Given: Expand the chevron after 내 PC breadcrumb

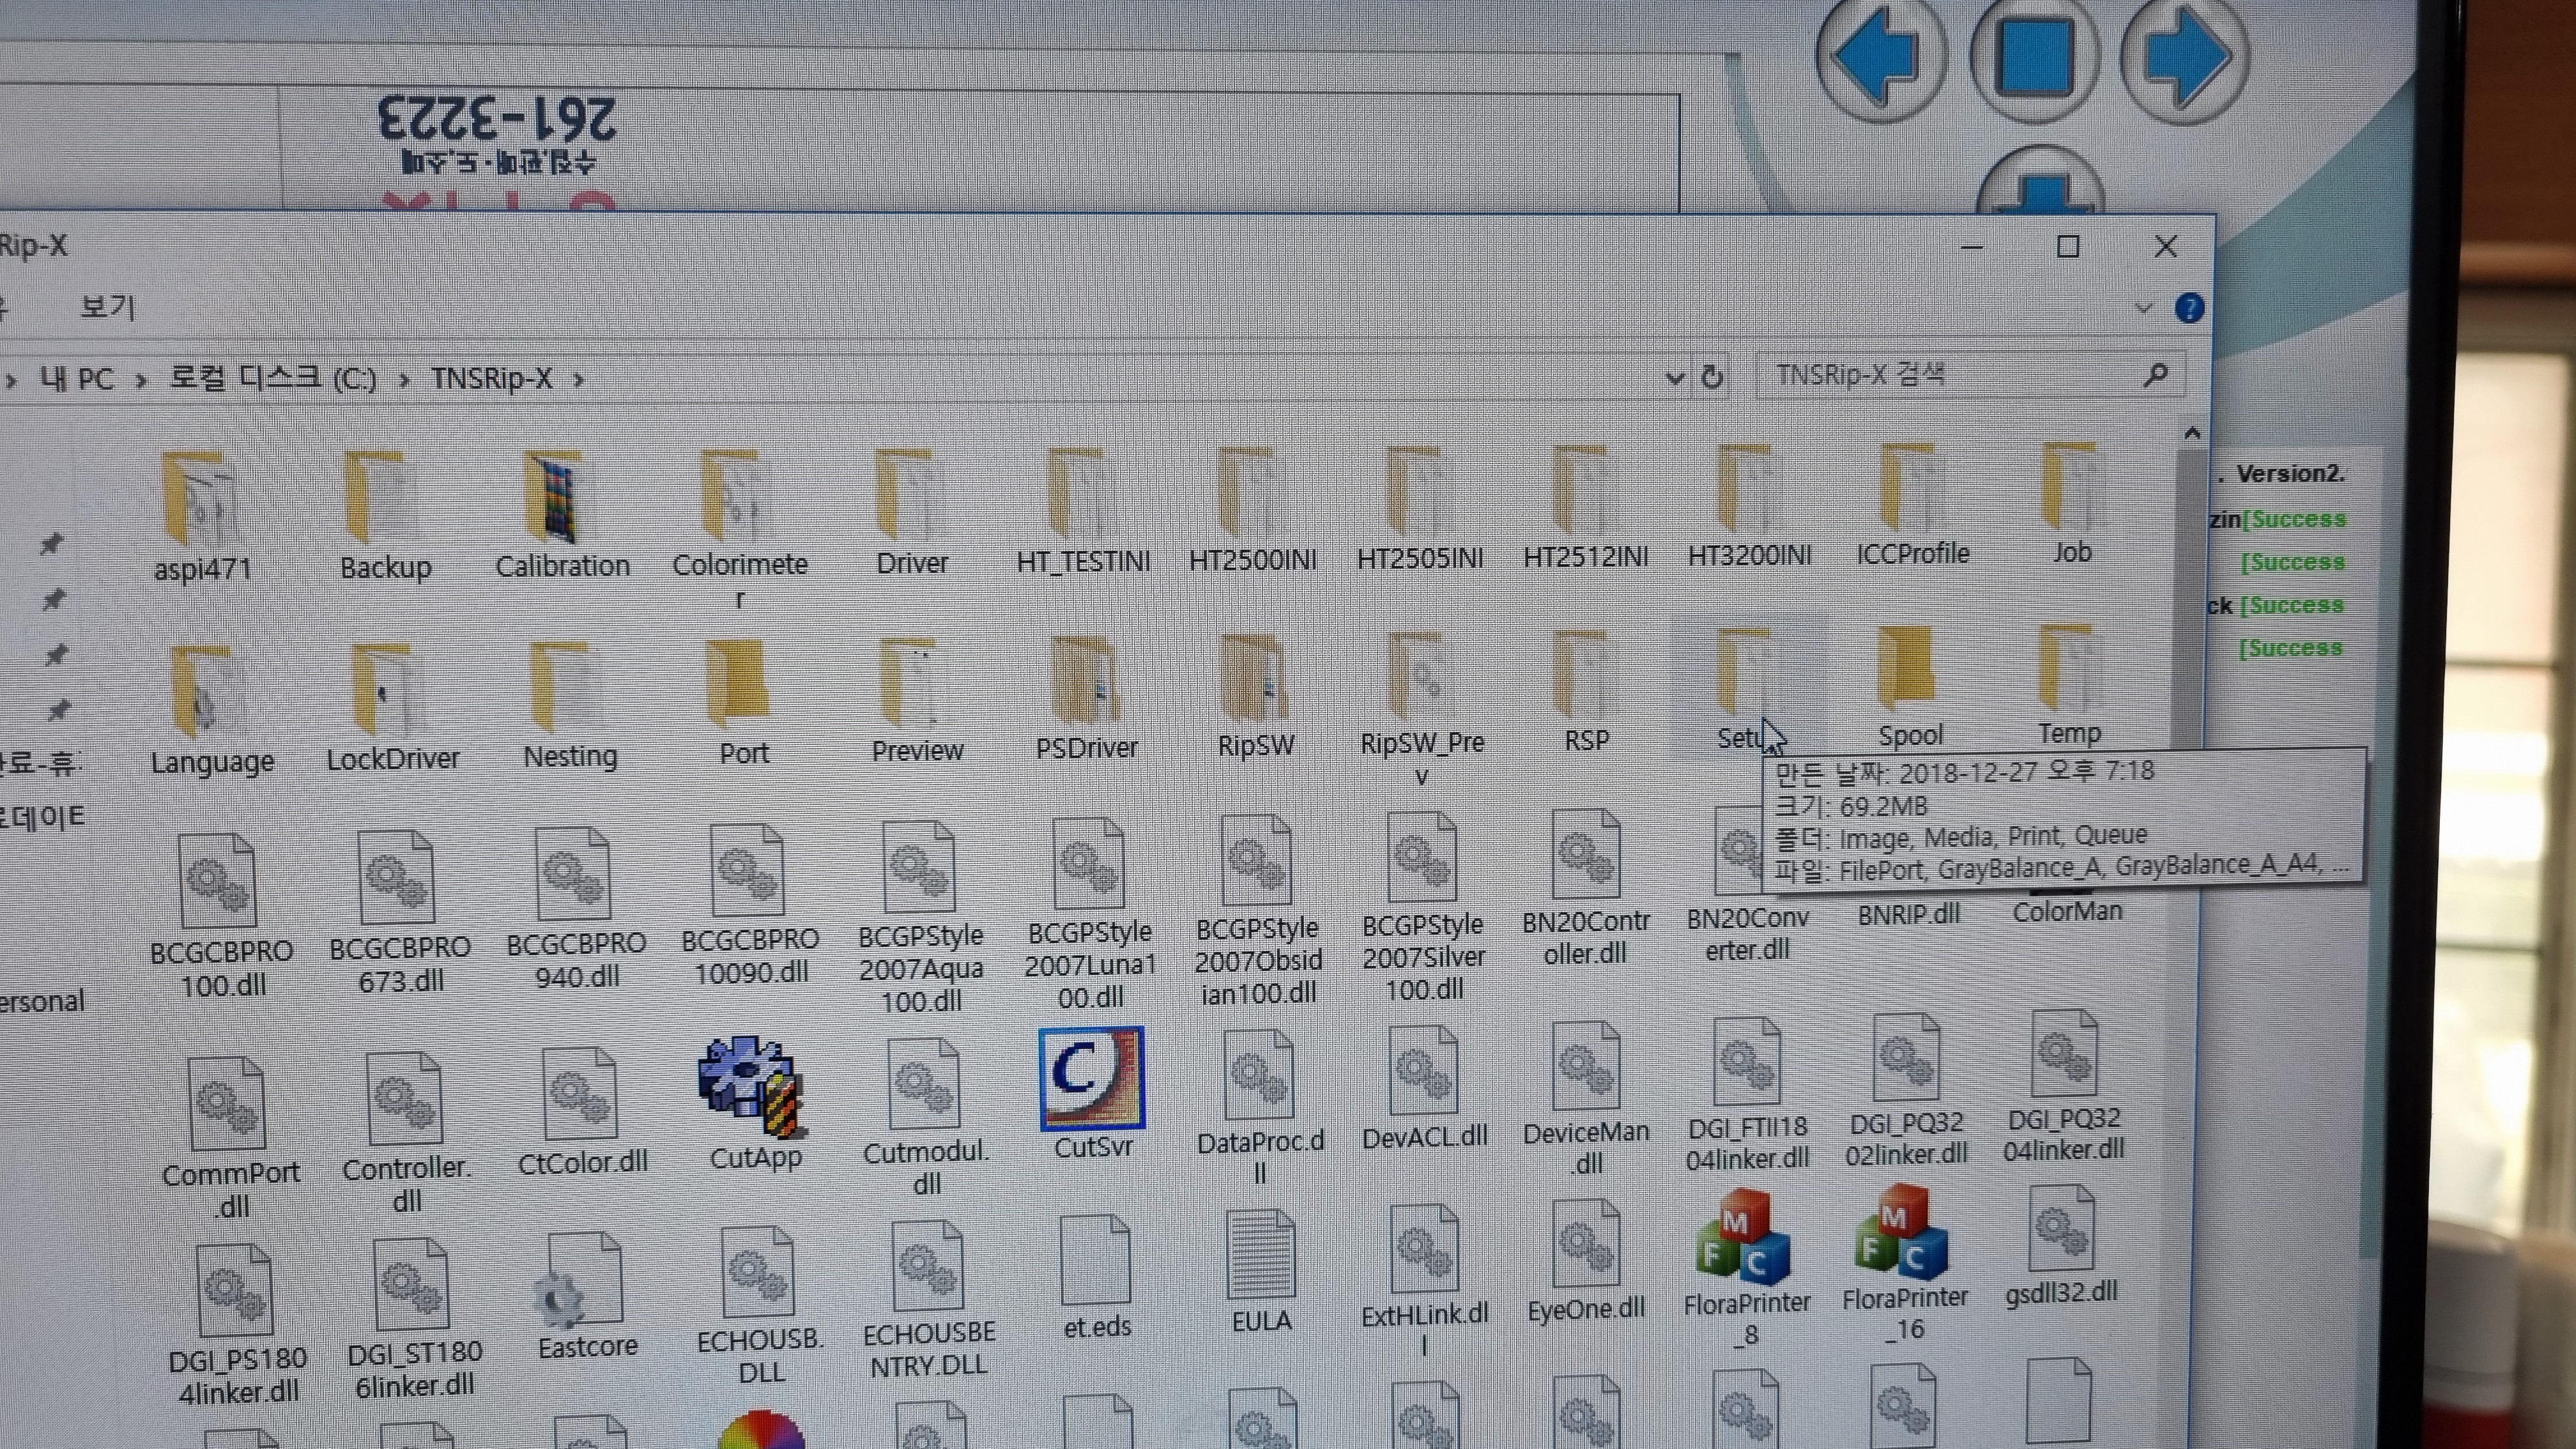Looking at the screenshot, I should [x=141, y=381].
